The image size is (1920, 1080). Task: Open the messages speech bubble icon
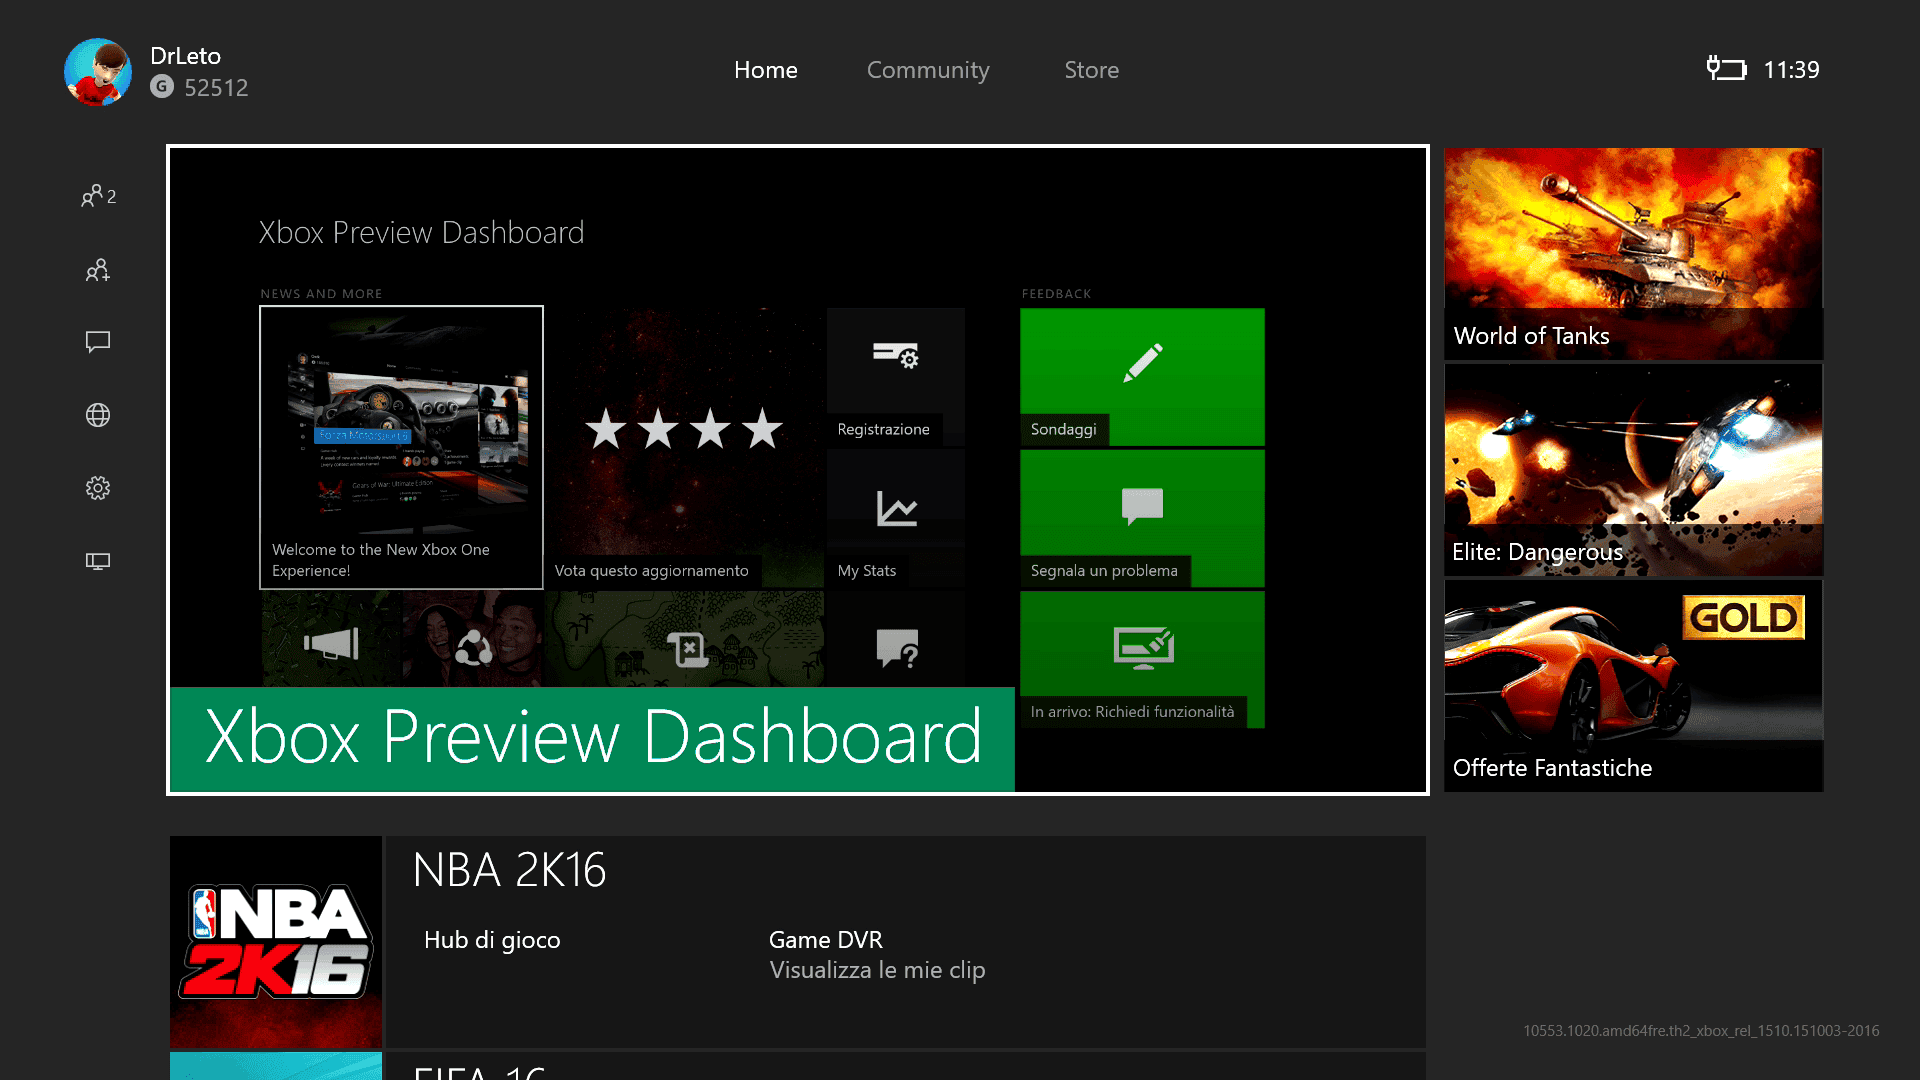98,342
